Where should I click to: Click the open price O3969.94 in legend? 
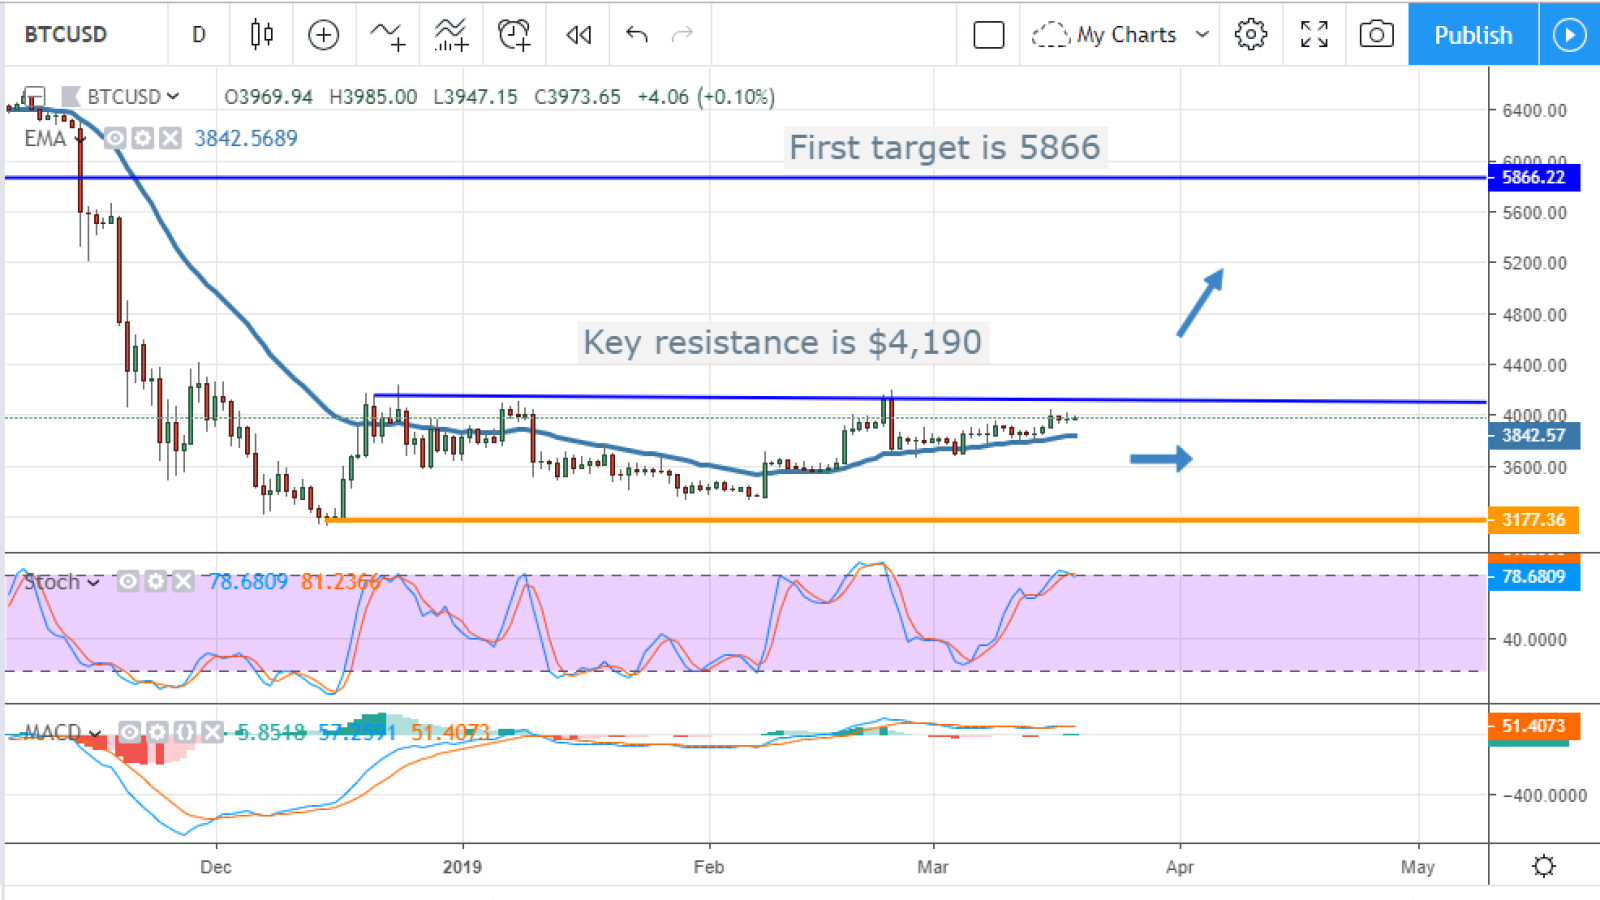(268, 97)
